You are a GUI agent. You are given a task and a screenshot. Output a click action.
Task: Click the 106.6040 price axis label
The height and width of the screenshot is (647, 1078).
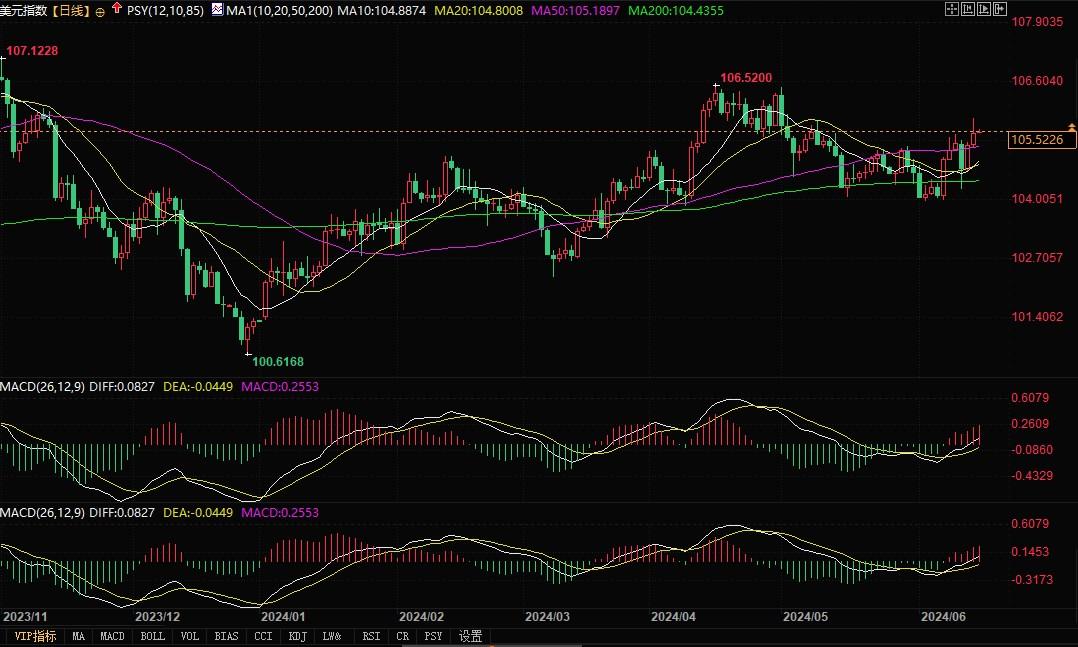(x=1037, y=80)
